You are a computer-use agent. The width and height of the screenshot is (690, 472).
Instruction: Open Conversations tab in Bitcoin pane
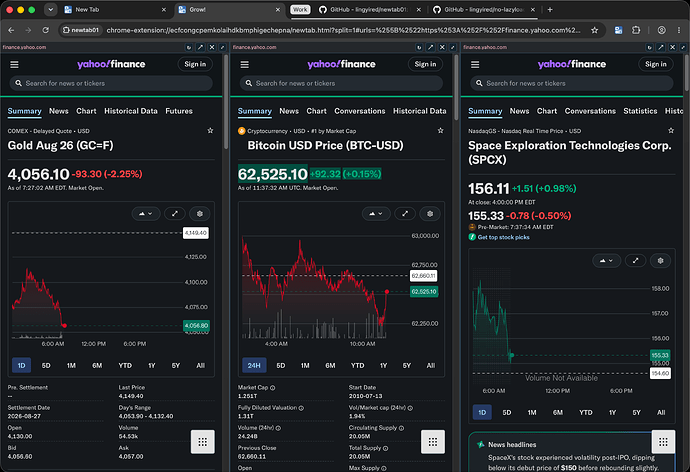point(360,111)
